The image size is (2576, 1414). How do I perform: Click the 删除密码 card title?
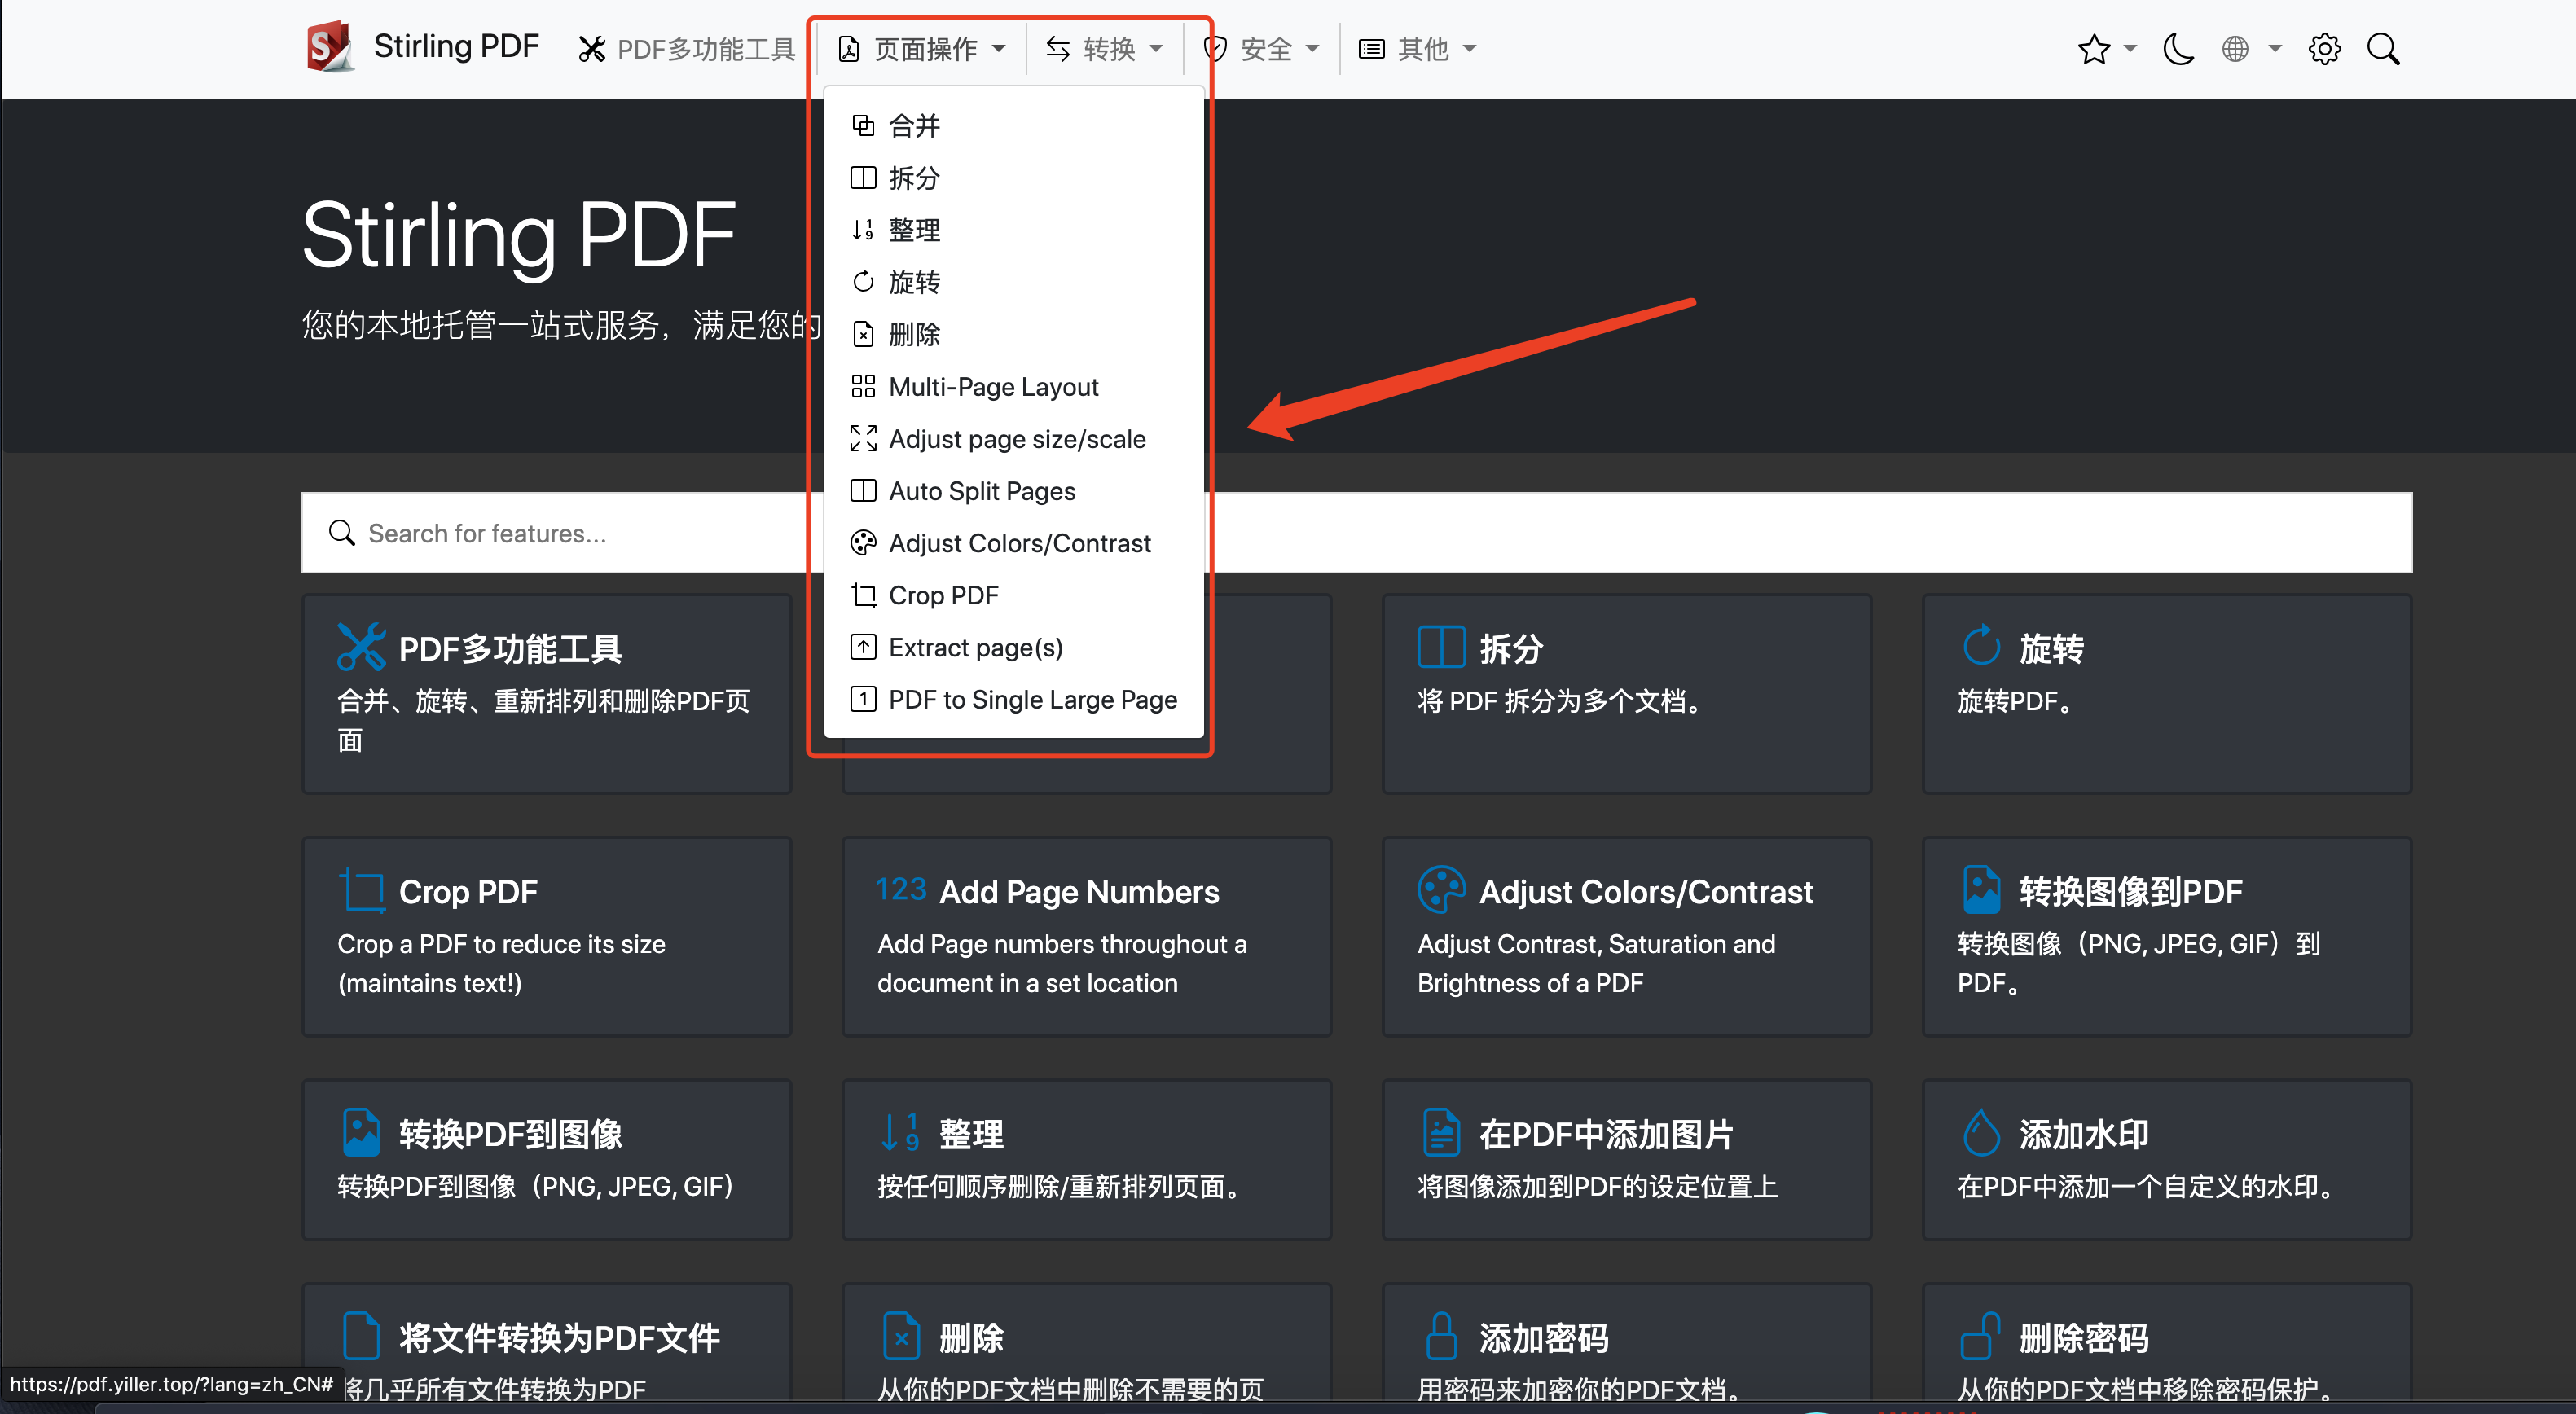2083,1338
